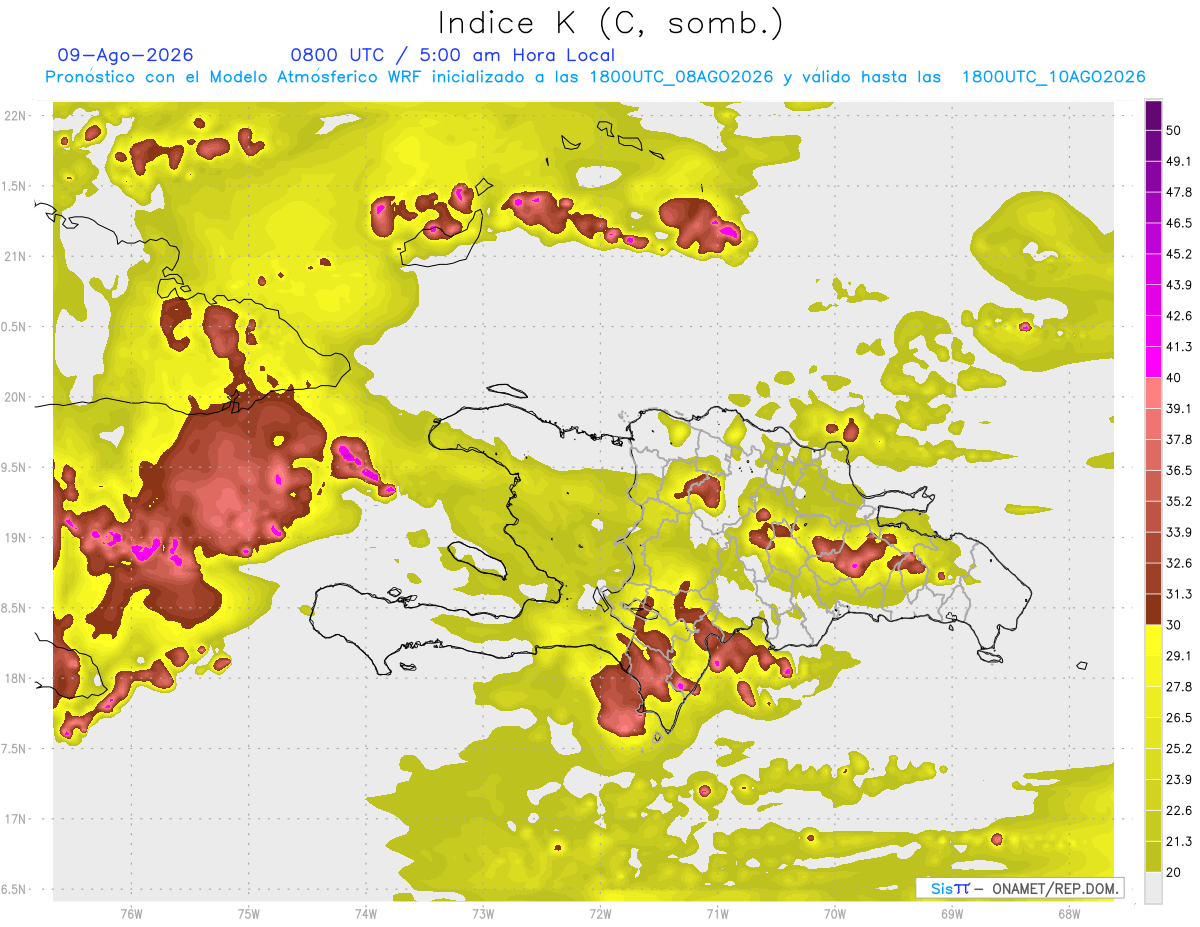Click the '71W' longitude label

(x=717, y=913)
